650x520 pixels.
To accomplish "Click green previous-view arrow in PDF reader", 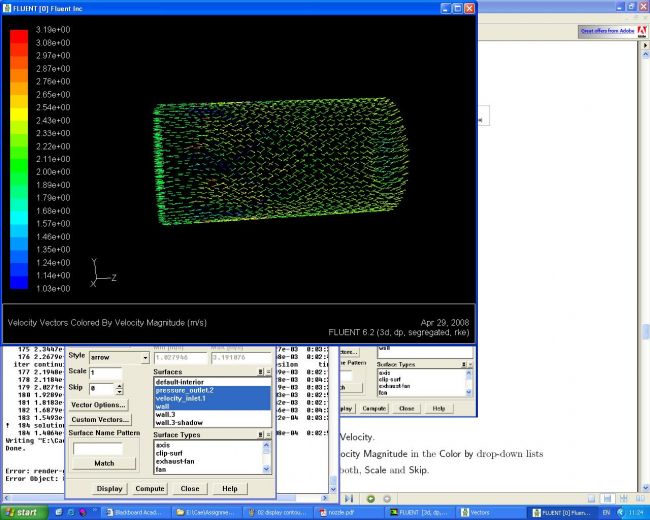I will 371,499.
